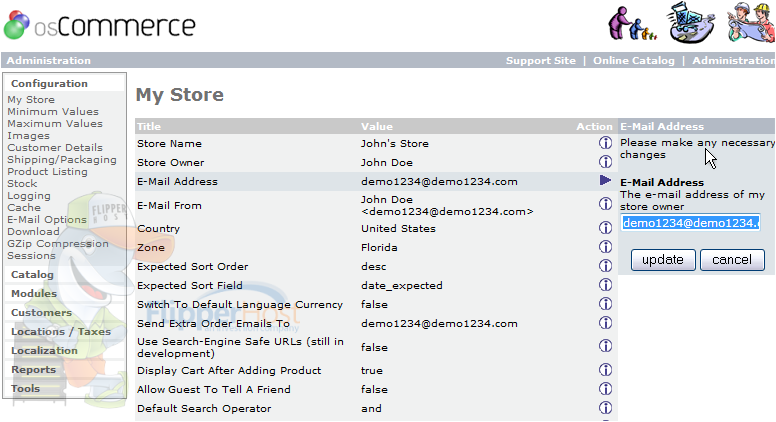The width and height of the screenshot is (776, 422).
Task: Open info for Country row
Action: (605, 228)
